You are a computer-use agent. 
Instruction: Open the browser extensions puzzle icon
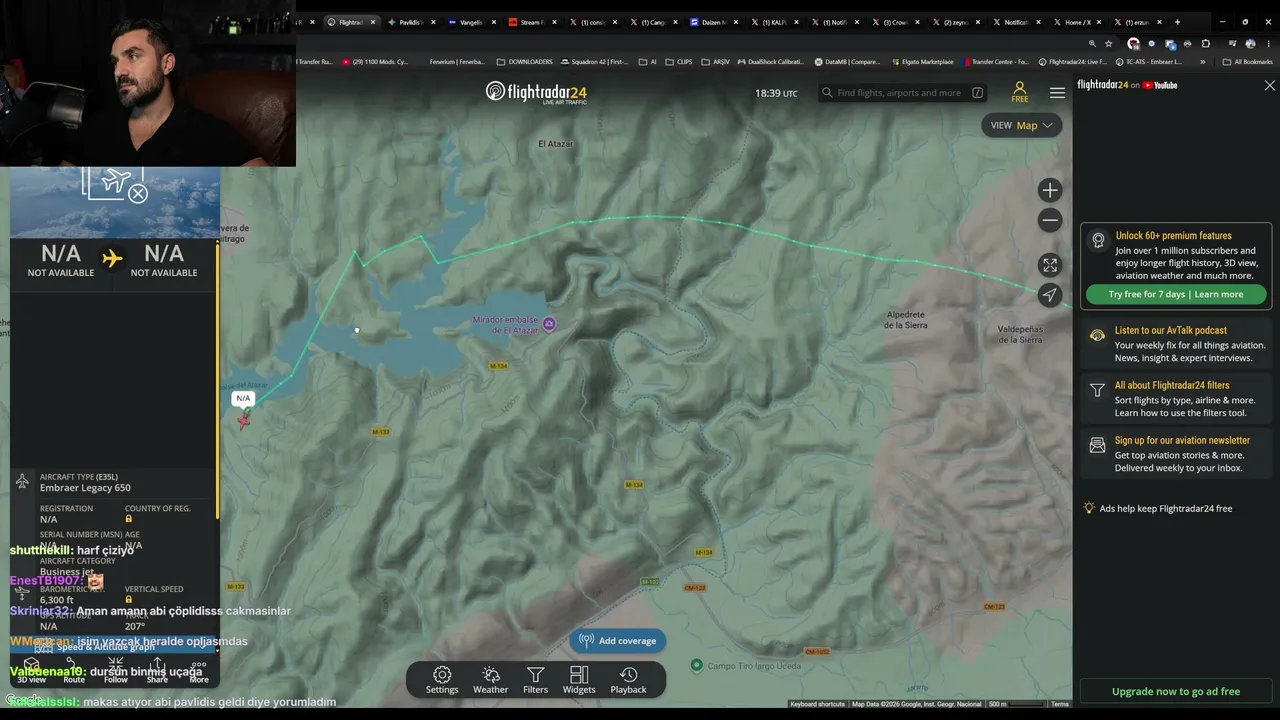[x=1205, y=44]
